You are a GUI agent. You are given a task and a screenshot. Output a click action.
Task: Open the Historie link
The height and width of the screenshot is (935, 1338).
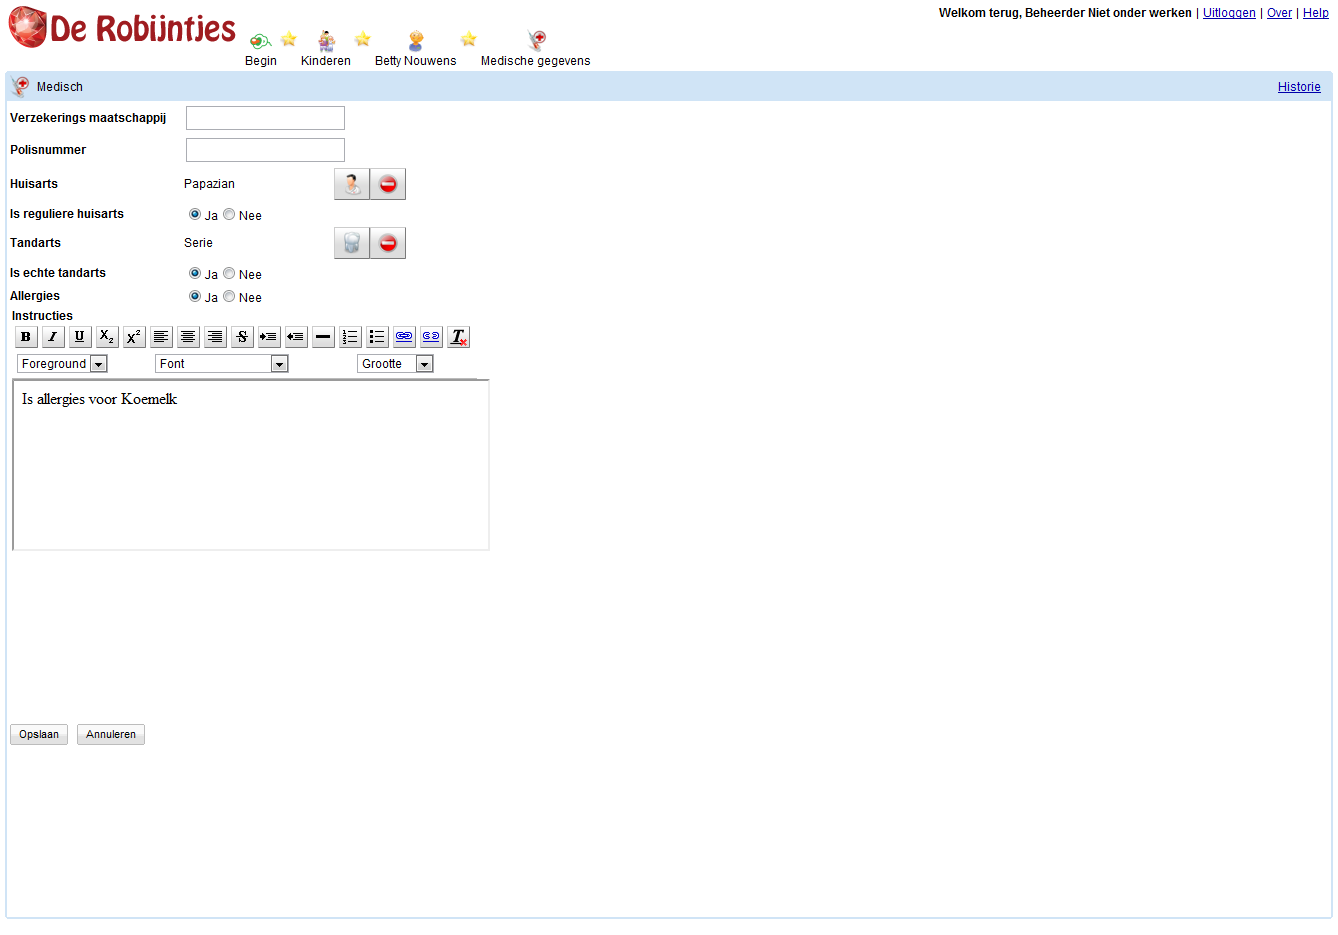[x=1299, y=87]
